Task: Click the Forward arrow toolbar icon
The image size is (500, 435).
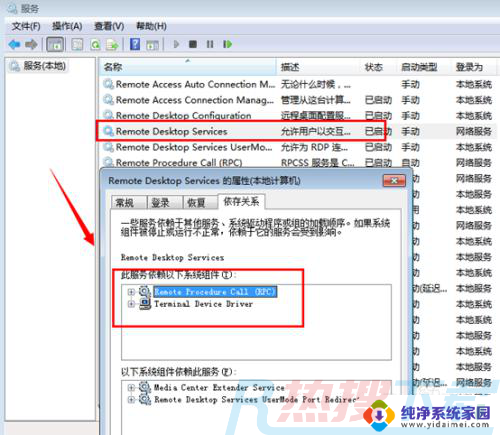Action: [31, 44]
